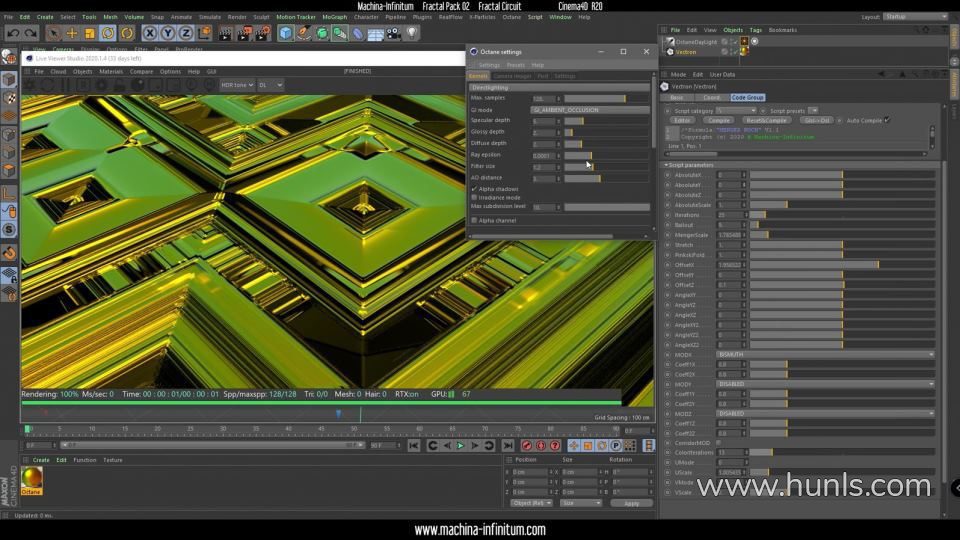Screen dimensions: 960x540
Task: Open the MoGraph menu
Action: [x=334, y=17]
